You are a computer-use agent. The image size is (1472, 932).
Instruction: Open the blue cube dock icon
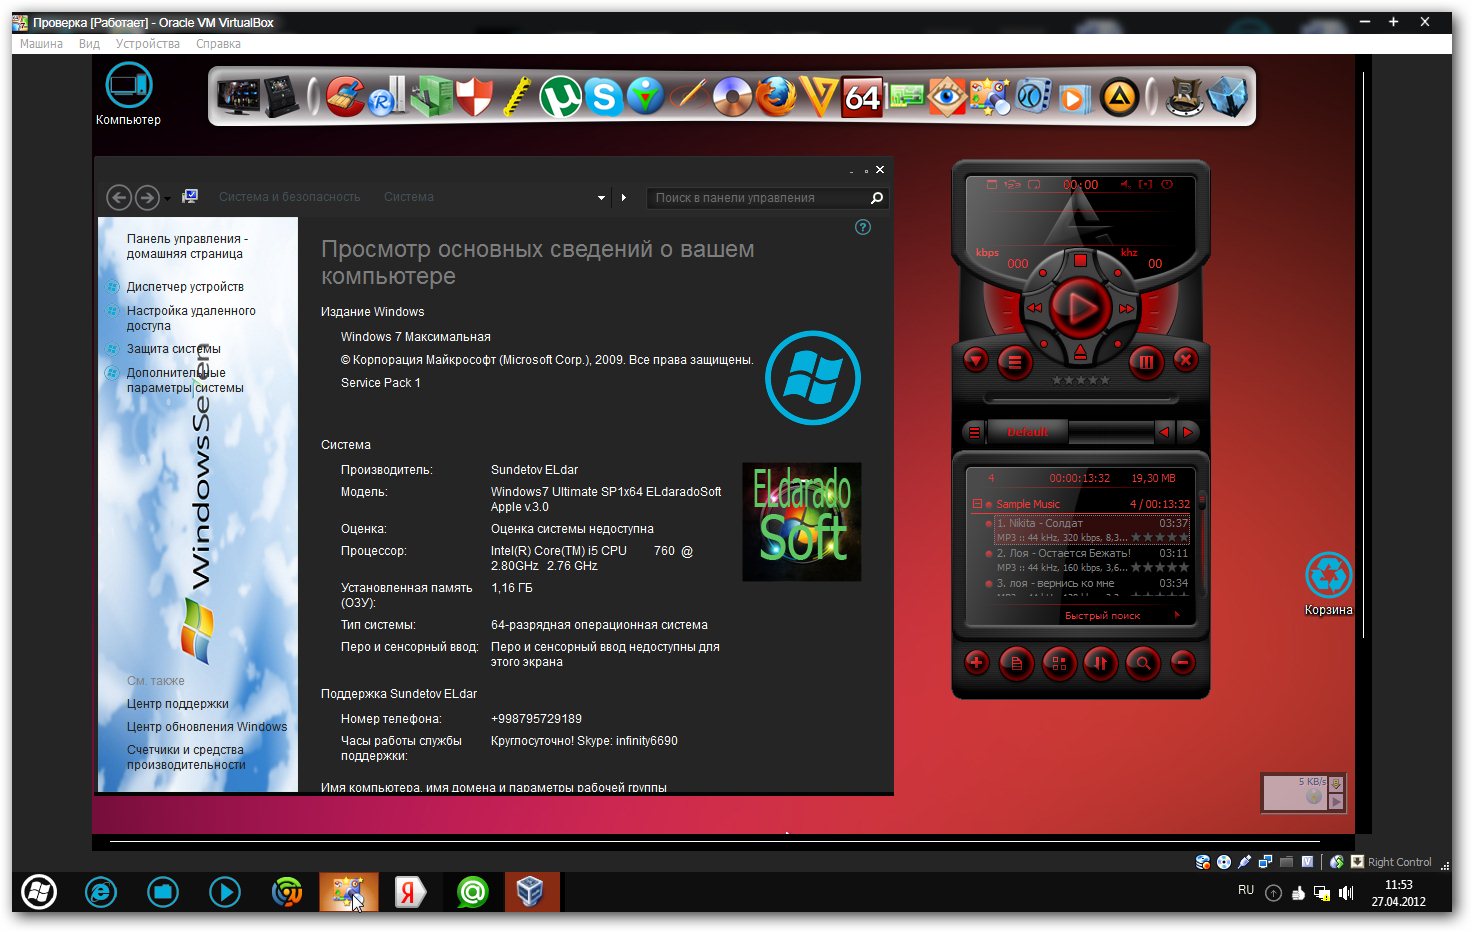coord(1227,97)
